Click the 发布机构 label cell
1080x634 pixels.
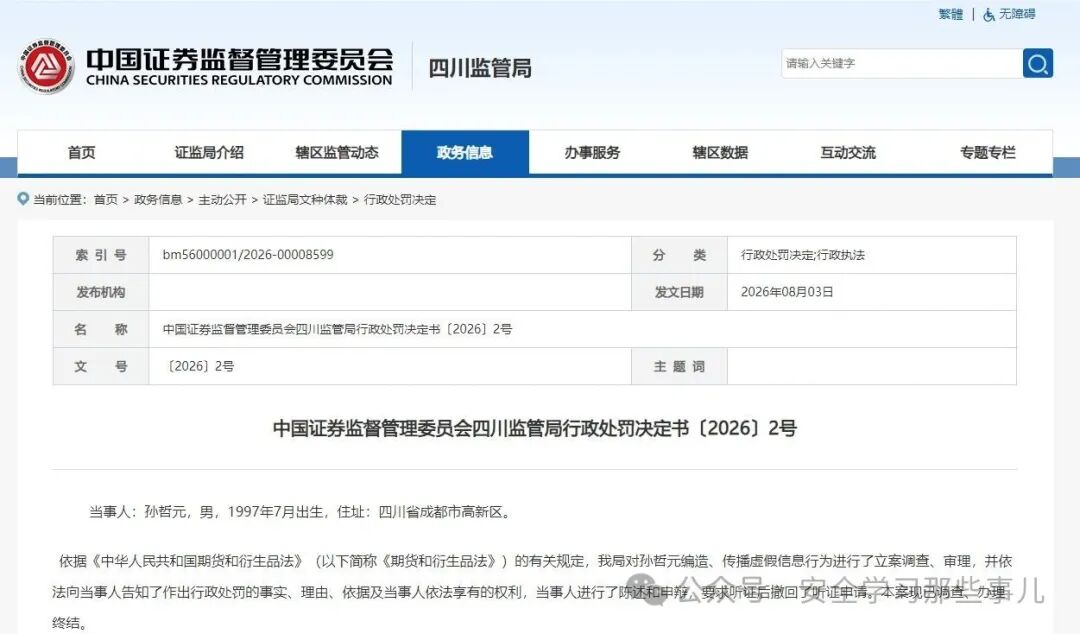point(101,292)
